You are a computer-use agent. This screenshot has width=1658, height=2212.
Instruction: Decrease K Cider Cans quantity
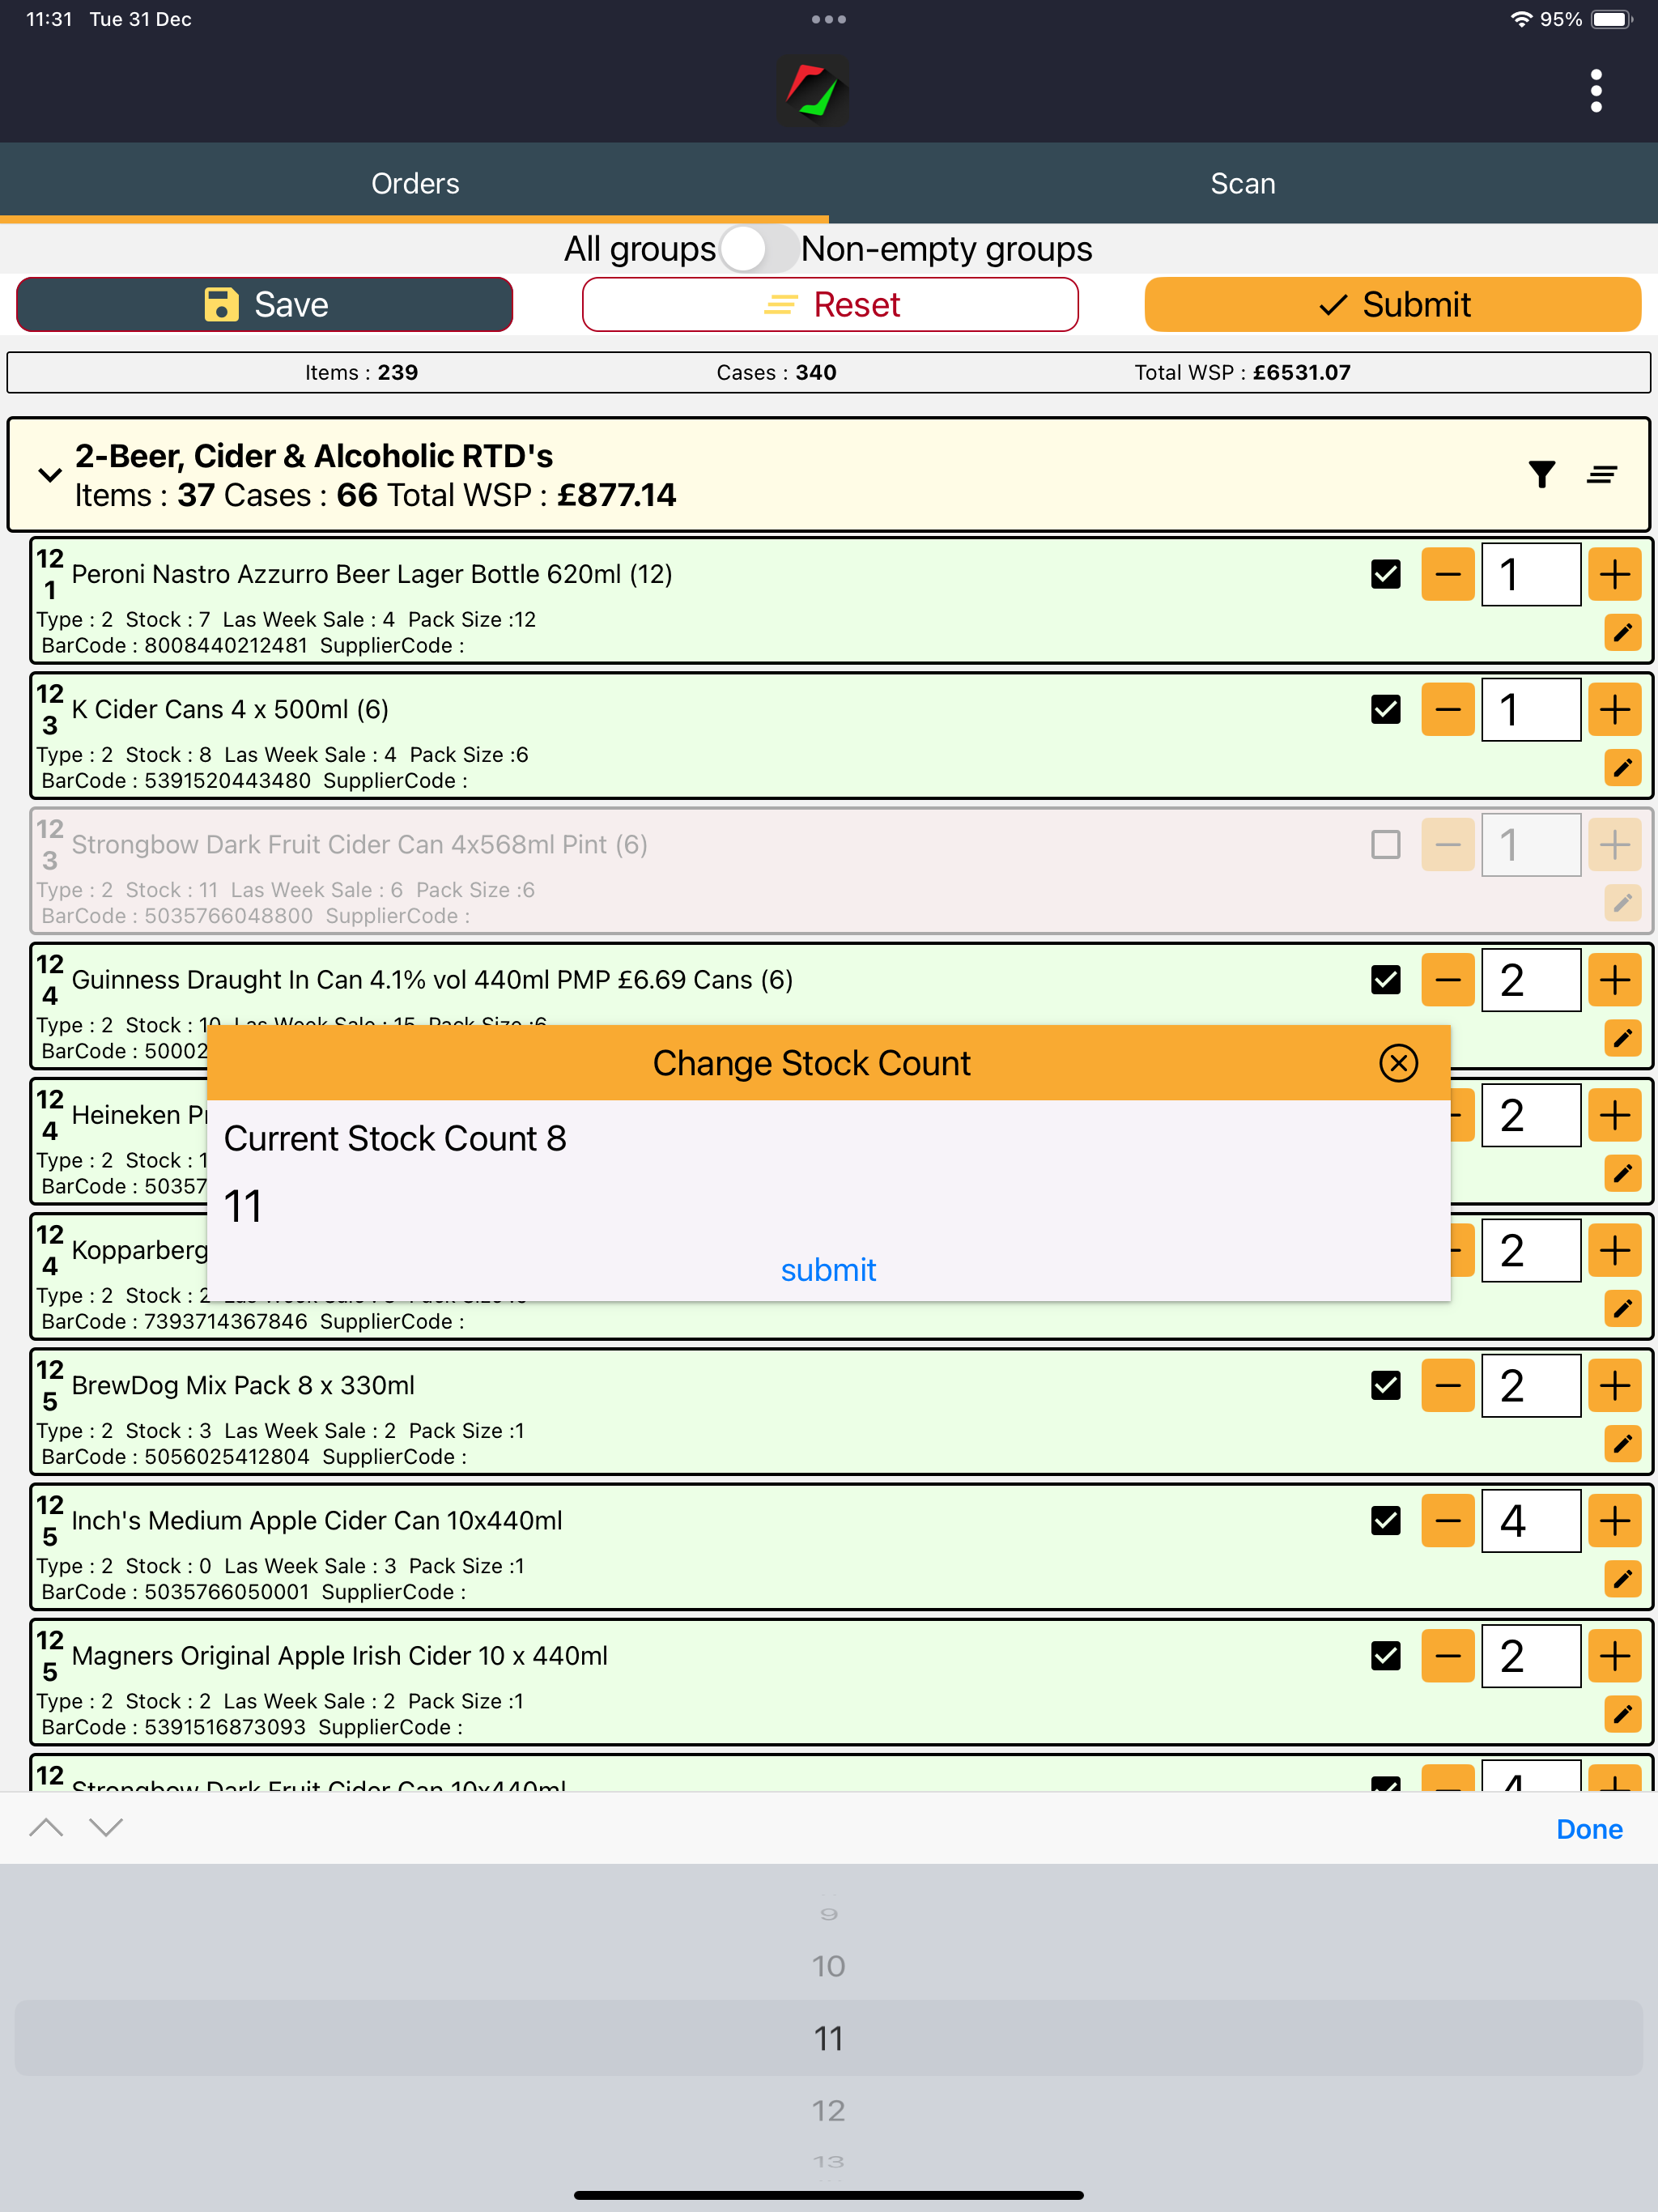pos(1448,709)
